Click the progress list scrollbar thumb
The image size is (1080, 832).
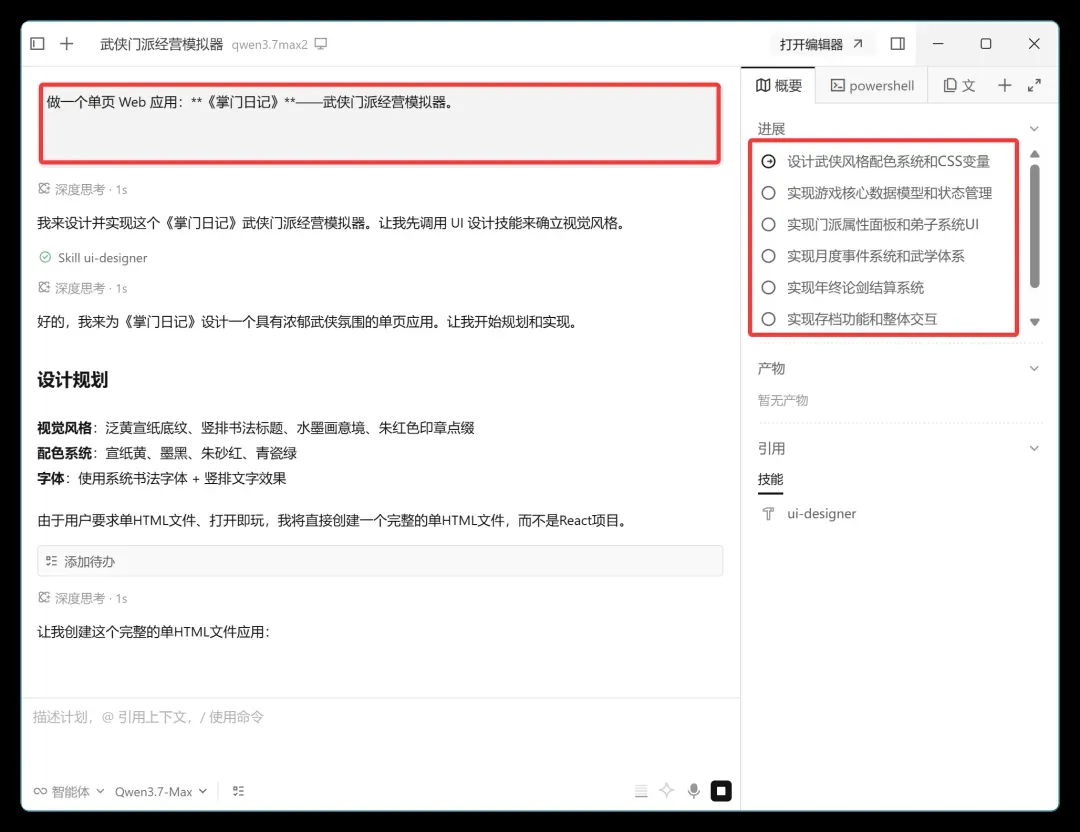[1035, 226]
